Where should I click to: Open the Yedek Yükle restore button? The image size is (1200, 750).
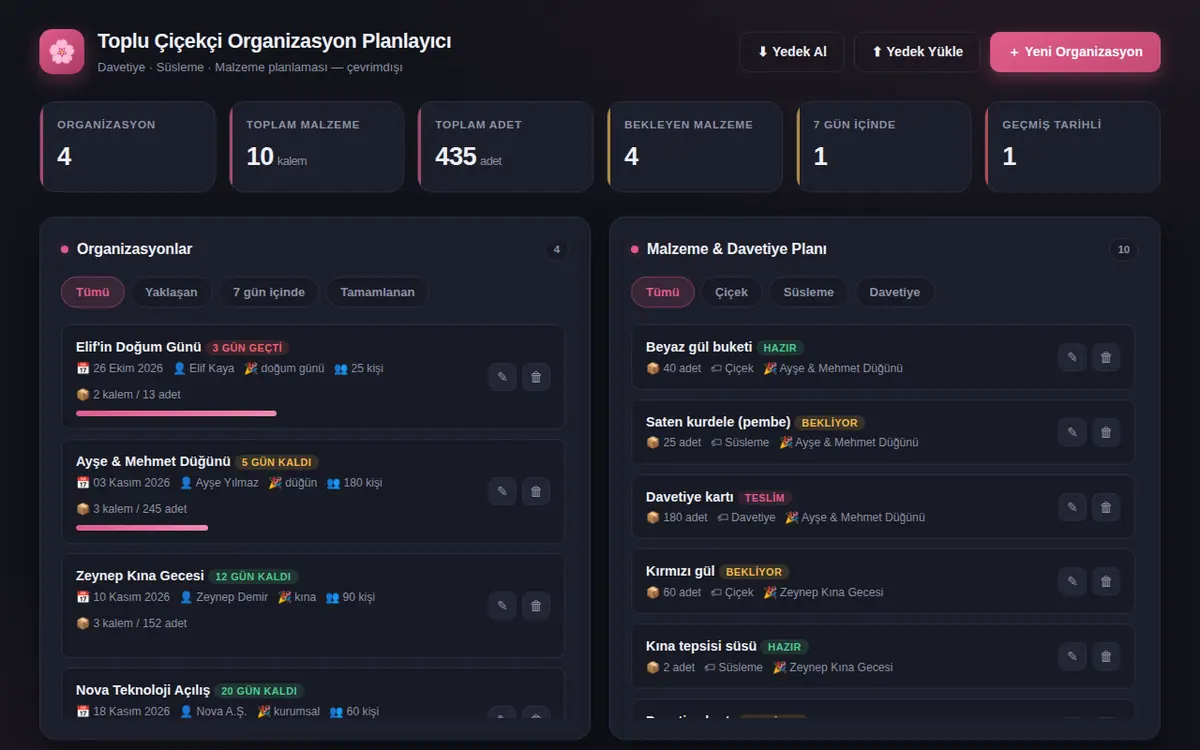click(x=917, y=52)
